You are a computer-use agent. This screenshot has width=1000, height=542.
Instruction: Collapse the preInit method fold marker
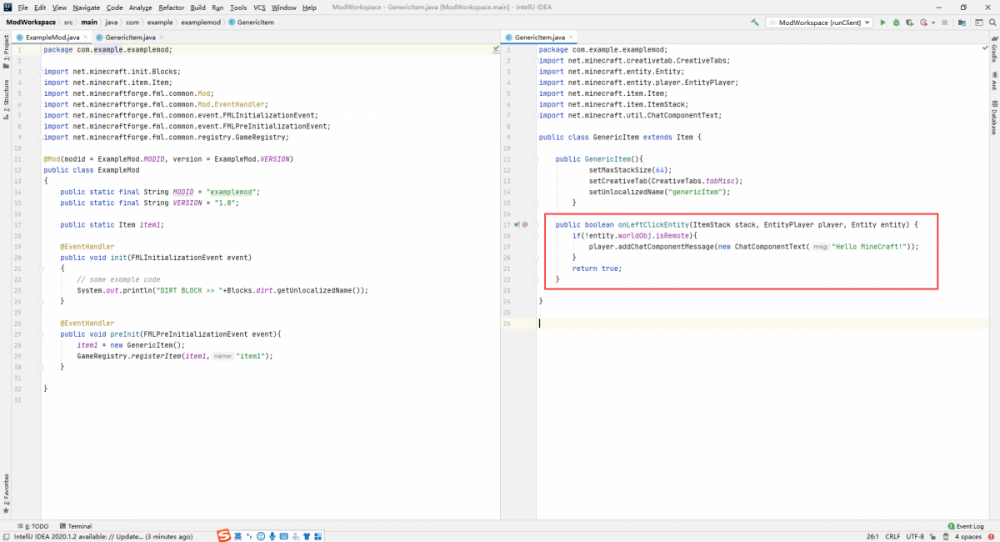pos(41,335)
